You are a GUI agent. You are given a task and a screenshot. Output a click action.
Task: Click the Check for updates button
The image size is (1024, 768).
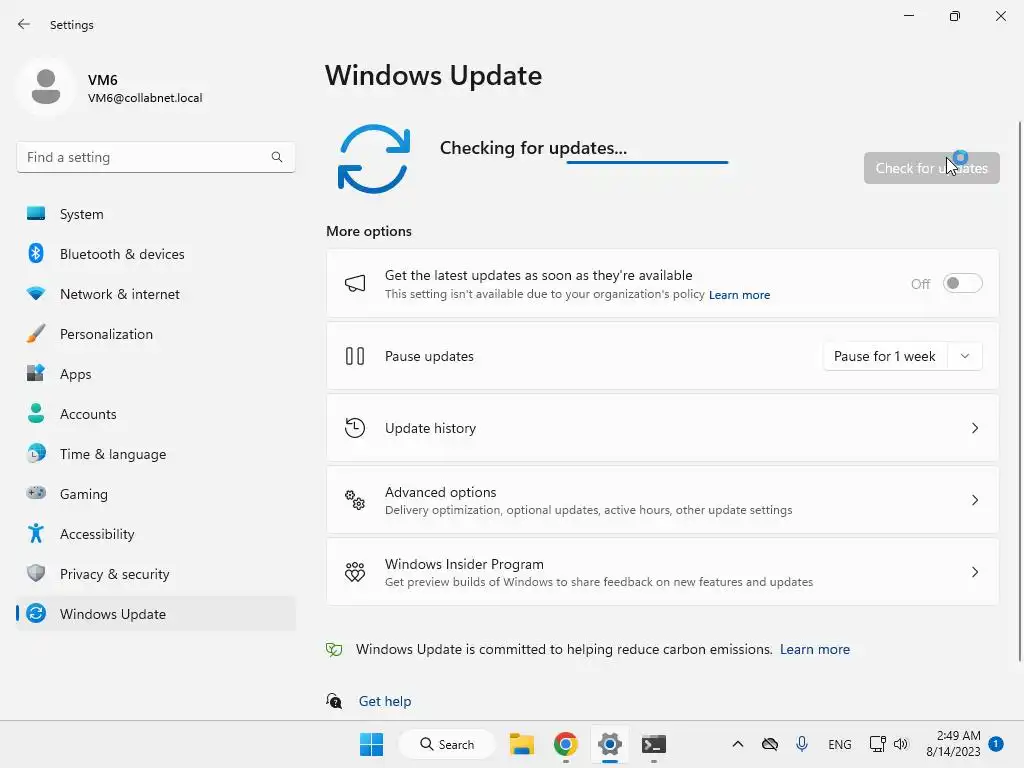point(931,168)
